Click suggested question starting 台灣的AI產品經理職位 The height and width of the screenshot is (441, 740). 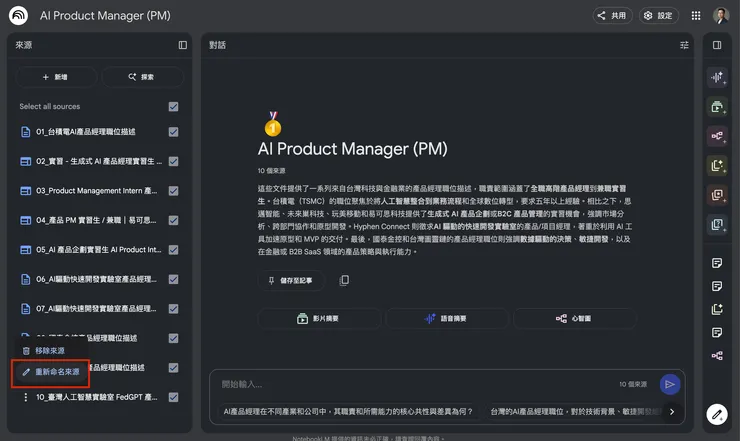(573, 412)
